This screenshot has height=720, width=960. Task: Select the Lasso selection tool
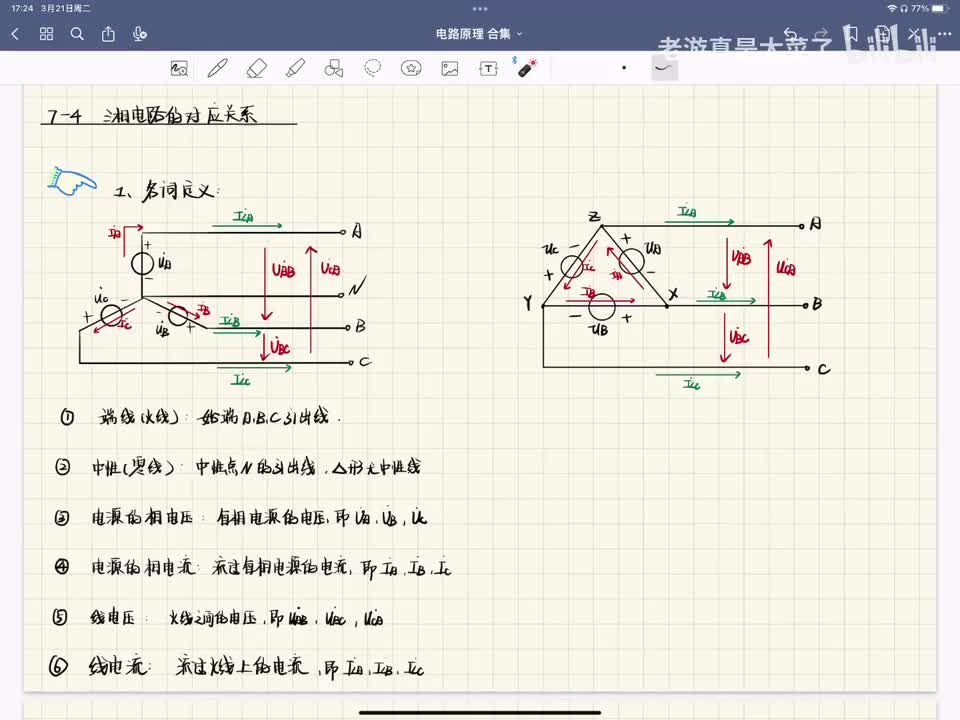(372, 68)
